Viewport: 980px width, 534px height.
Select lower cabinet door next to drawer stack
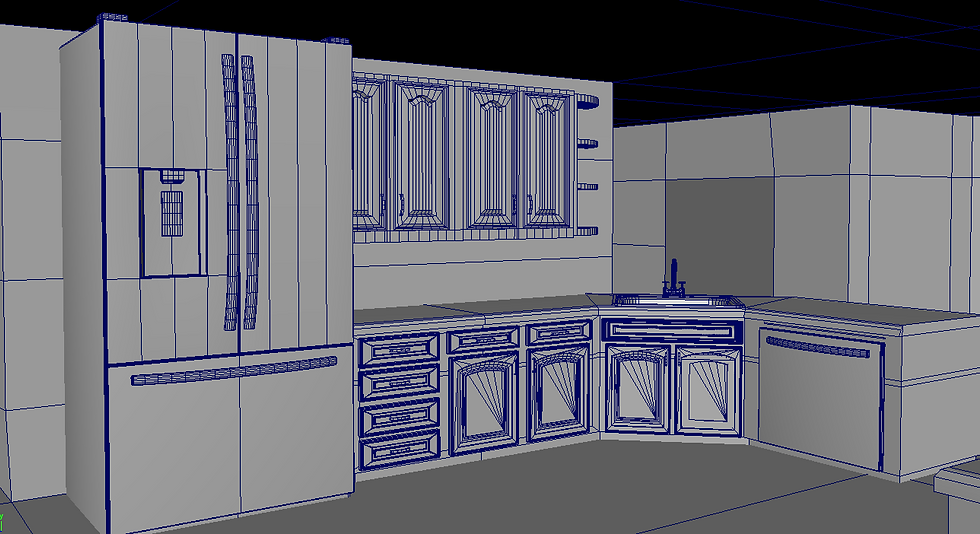point(484,403)
